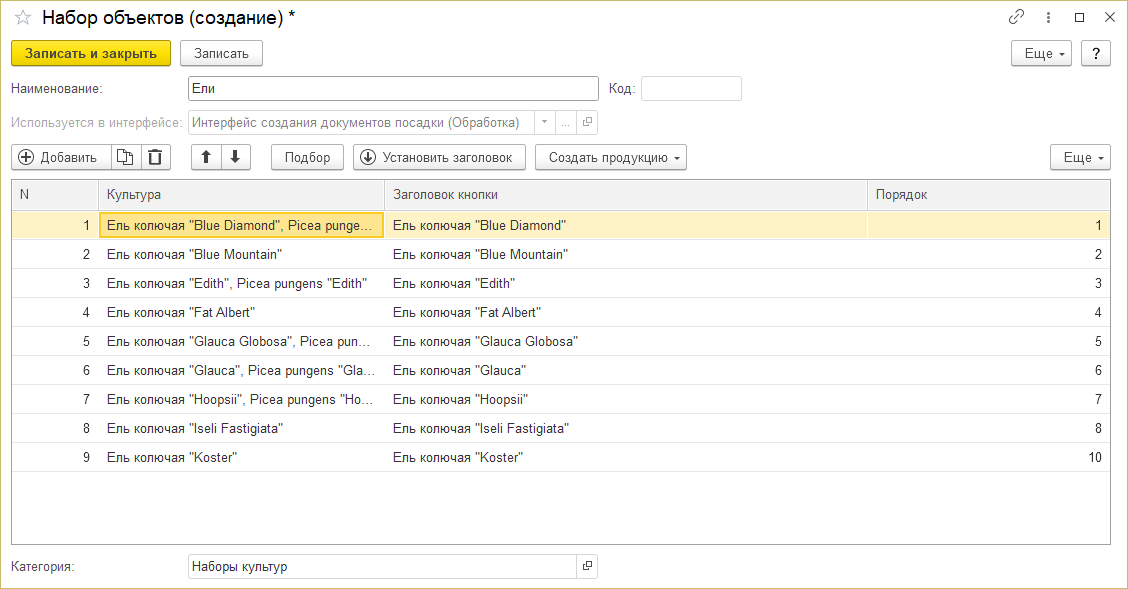Open the Категория field link icon
The image size is (1128, 589).
587,567
